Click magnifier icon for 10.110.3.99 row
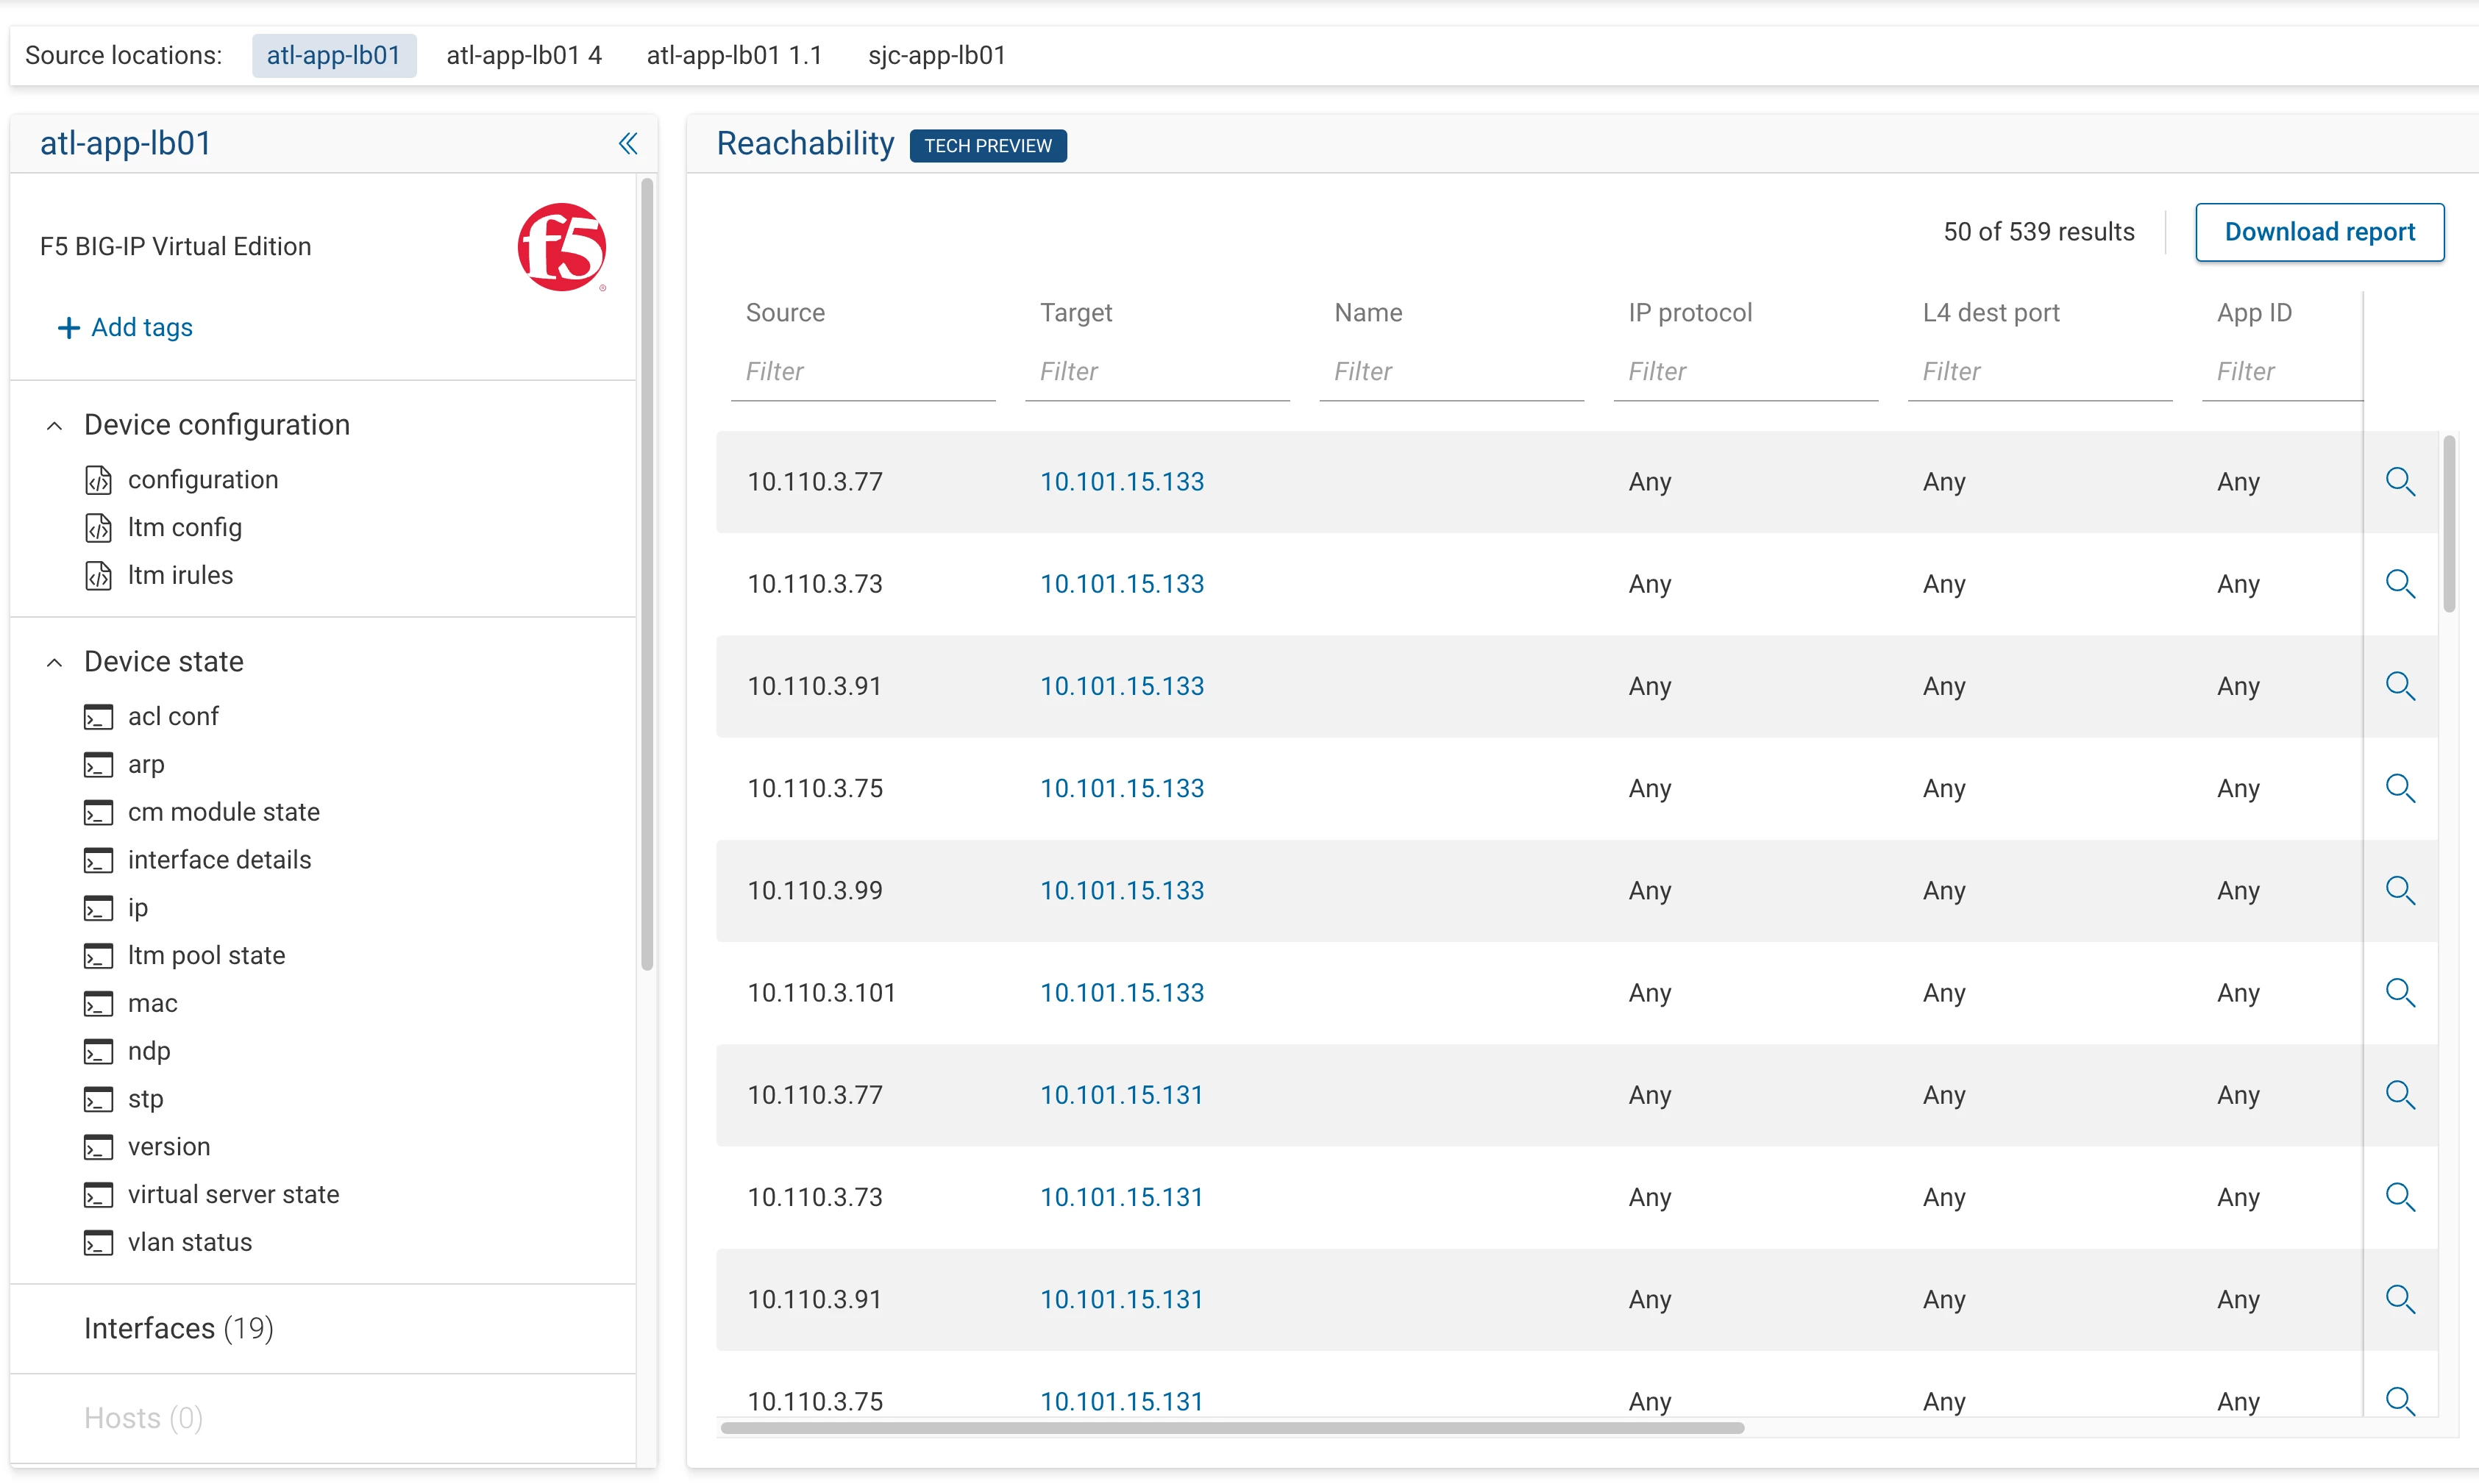Screen dimensions: 2479x1484 [x=2399, y=891]
